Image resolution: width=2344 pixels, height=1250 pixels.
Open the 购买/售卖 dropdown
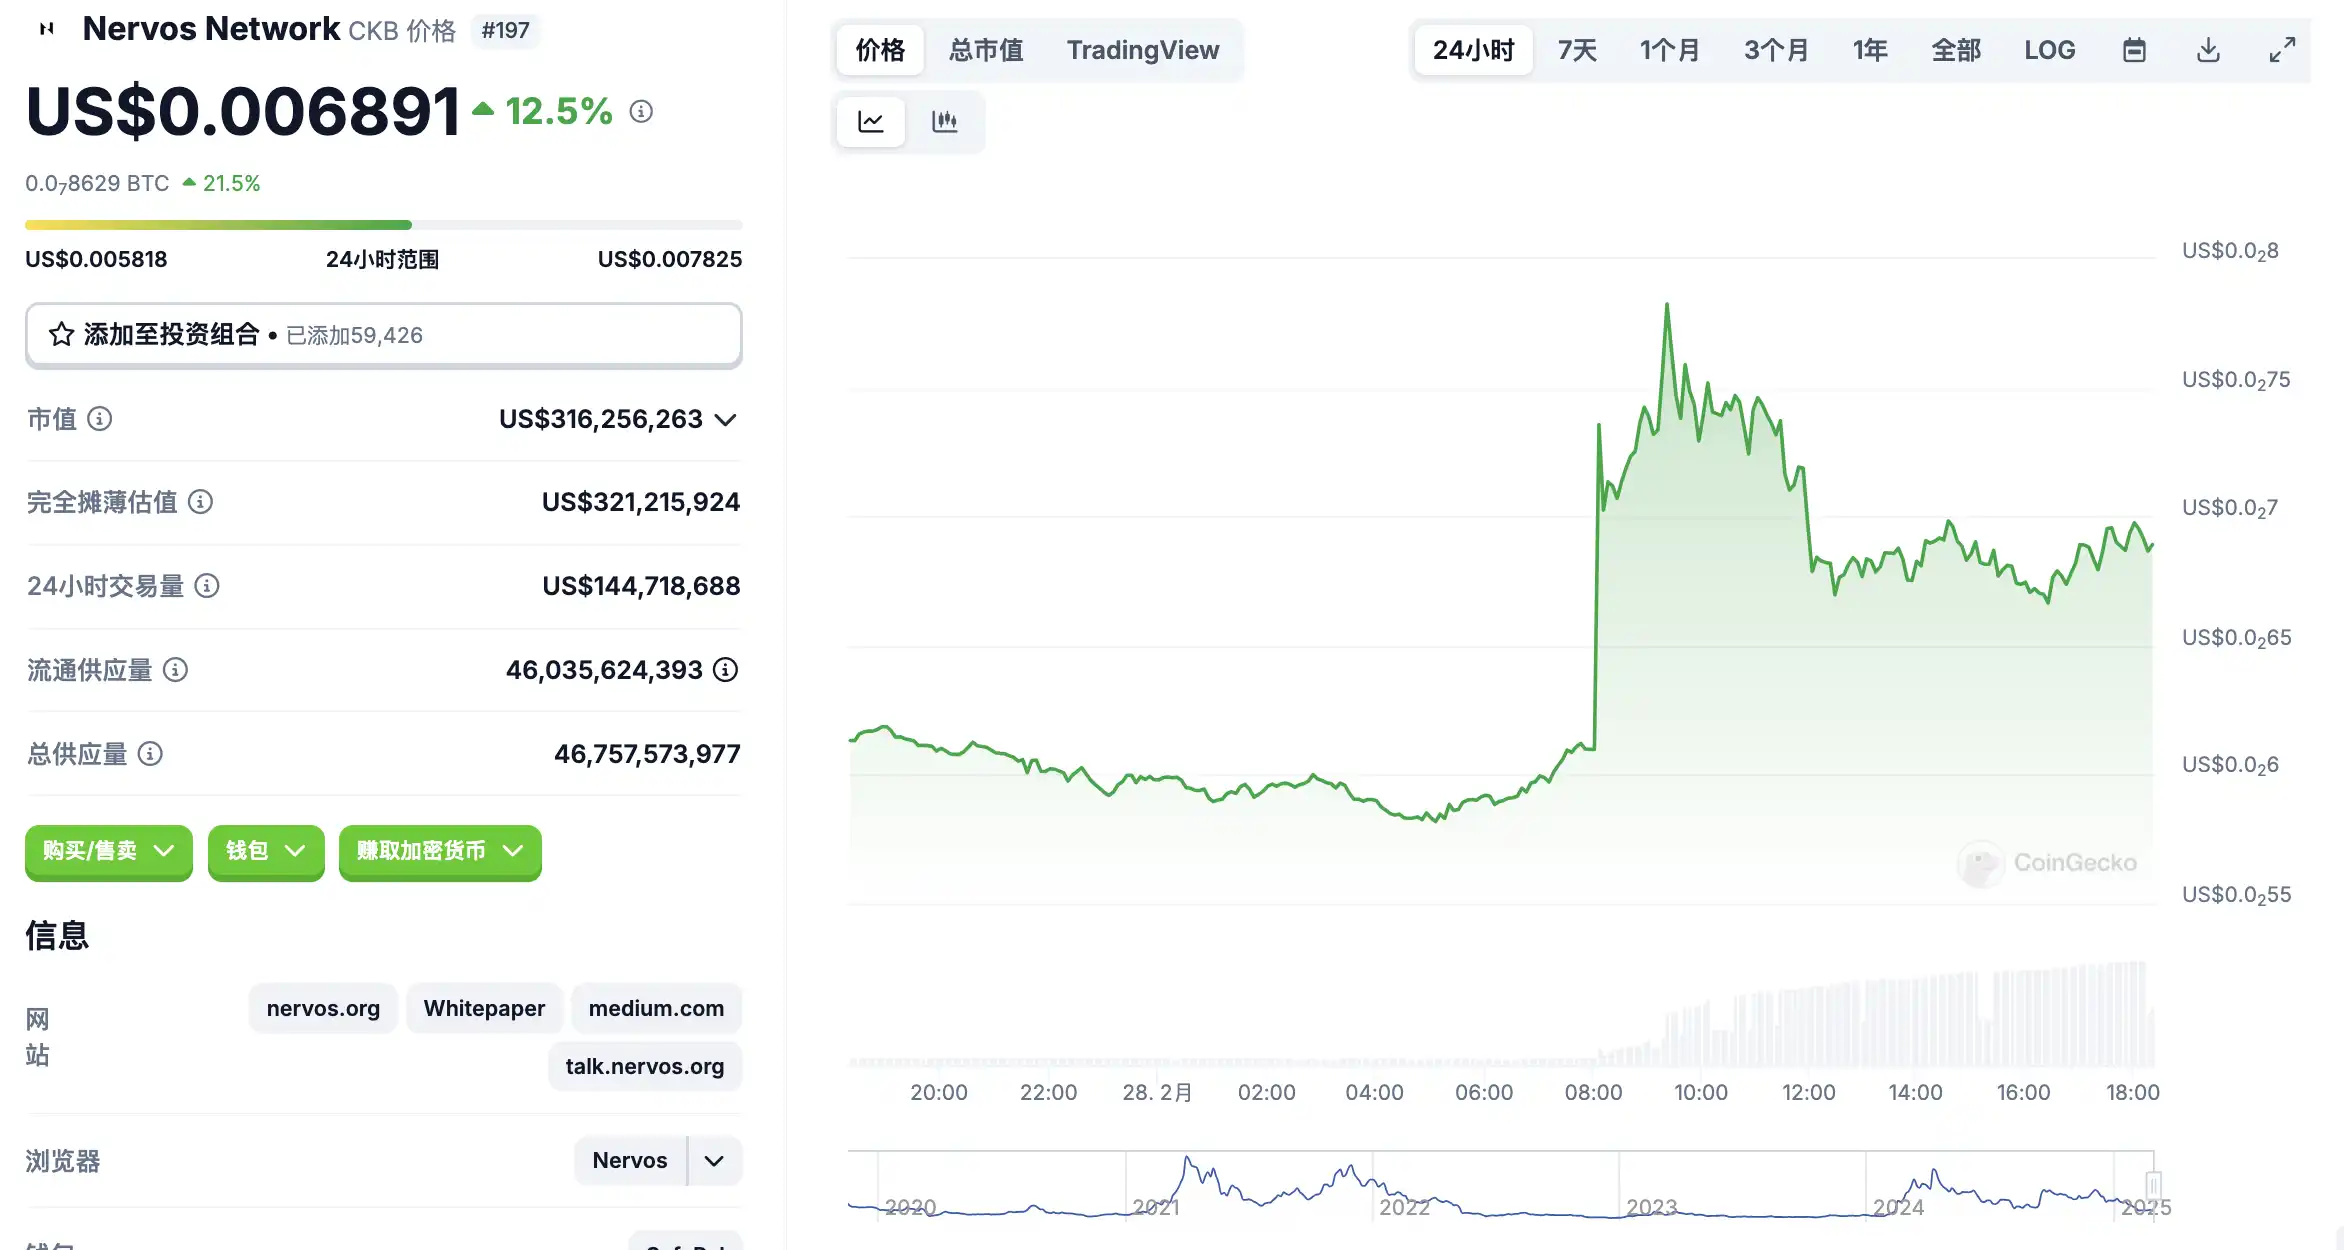(x=108, y=851)
